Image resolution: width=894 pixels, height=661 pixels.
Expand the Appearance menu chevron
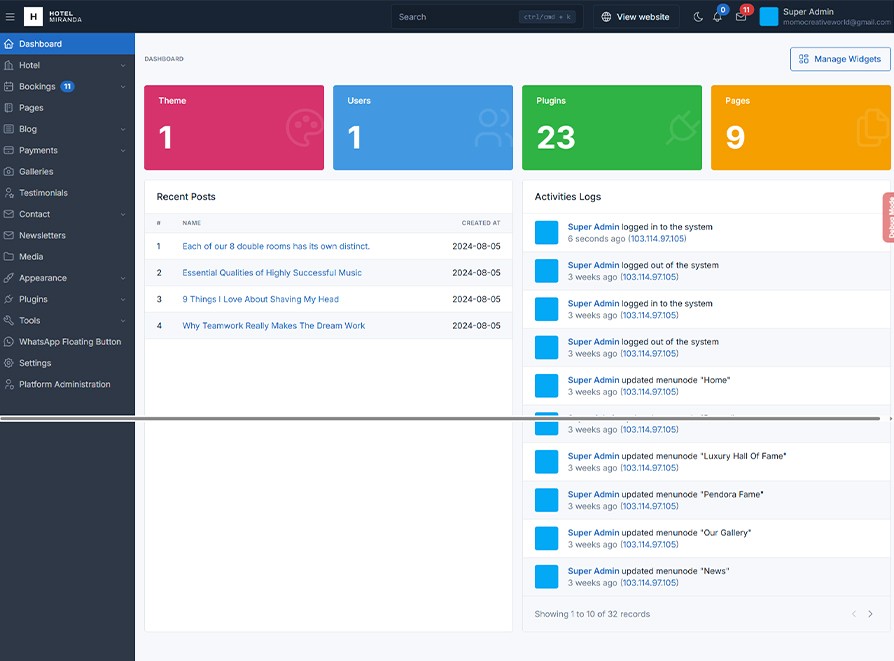(x=123, y=278)
